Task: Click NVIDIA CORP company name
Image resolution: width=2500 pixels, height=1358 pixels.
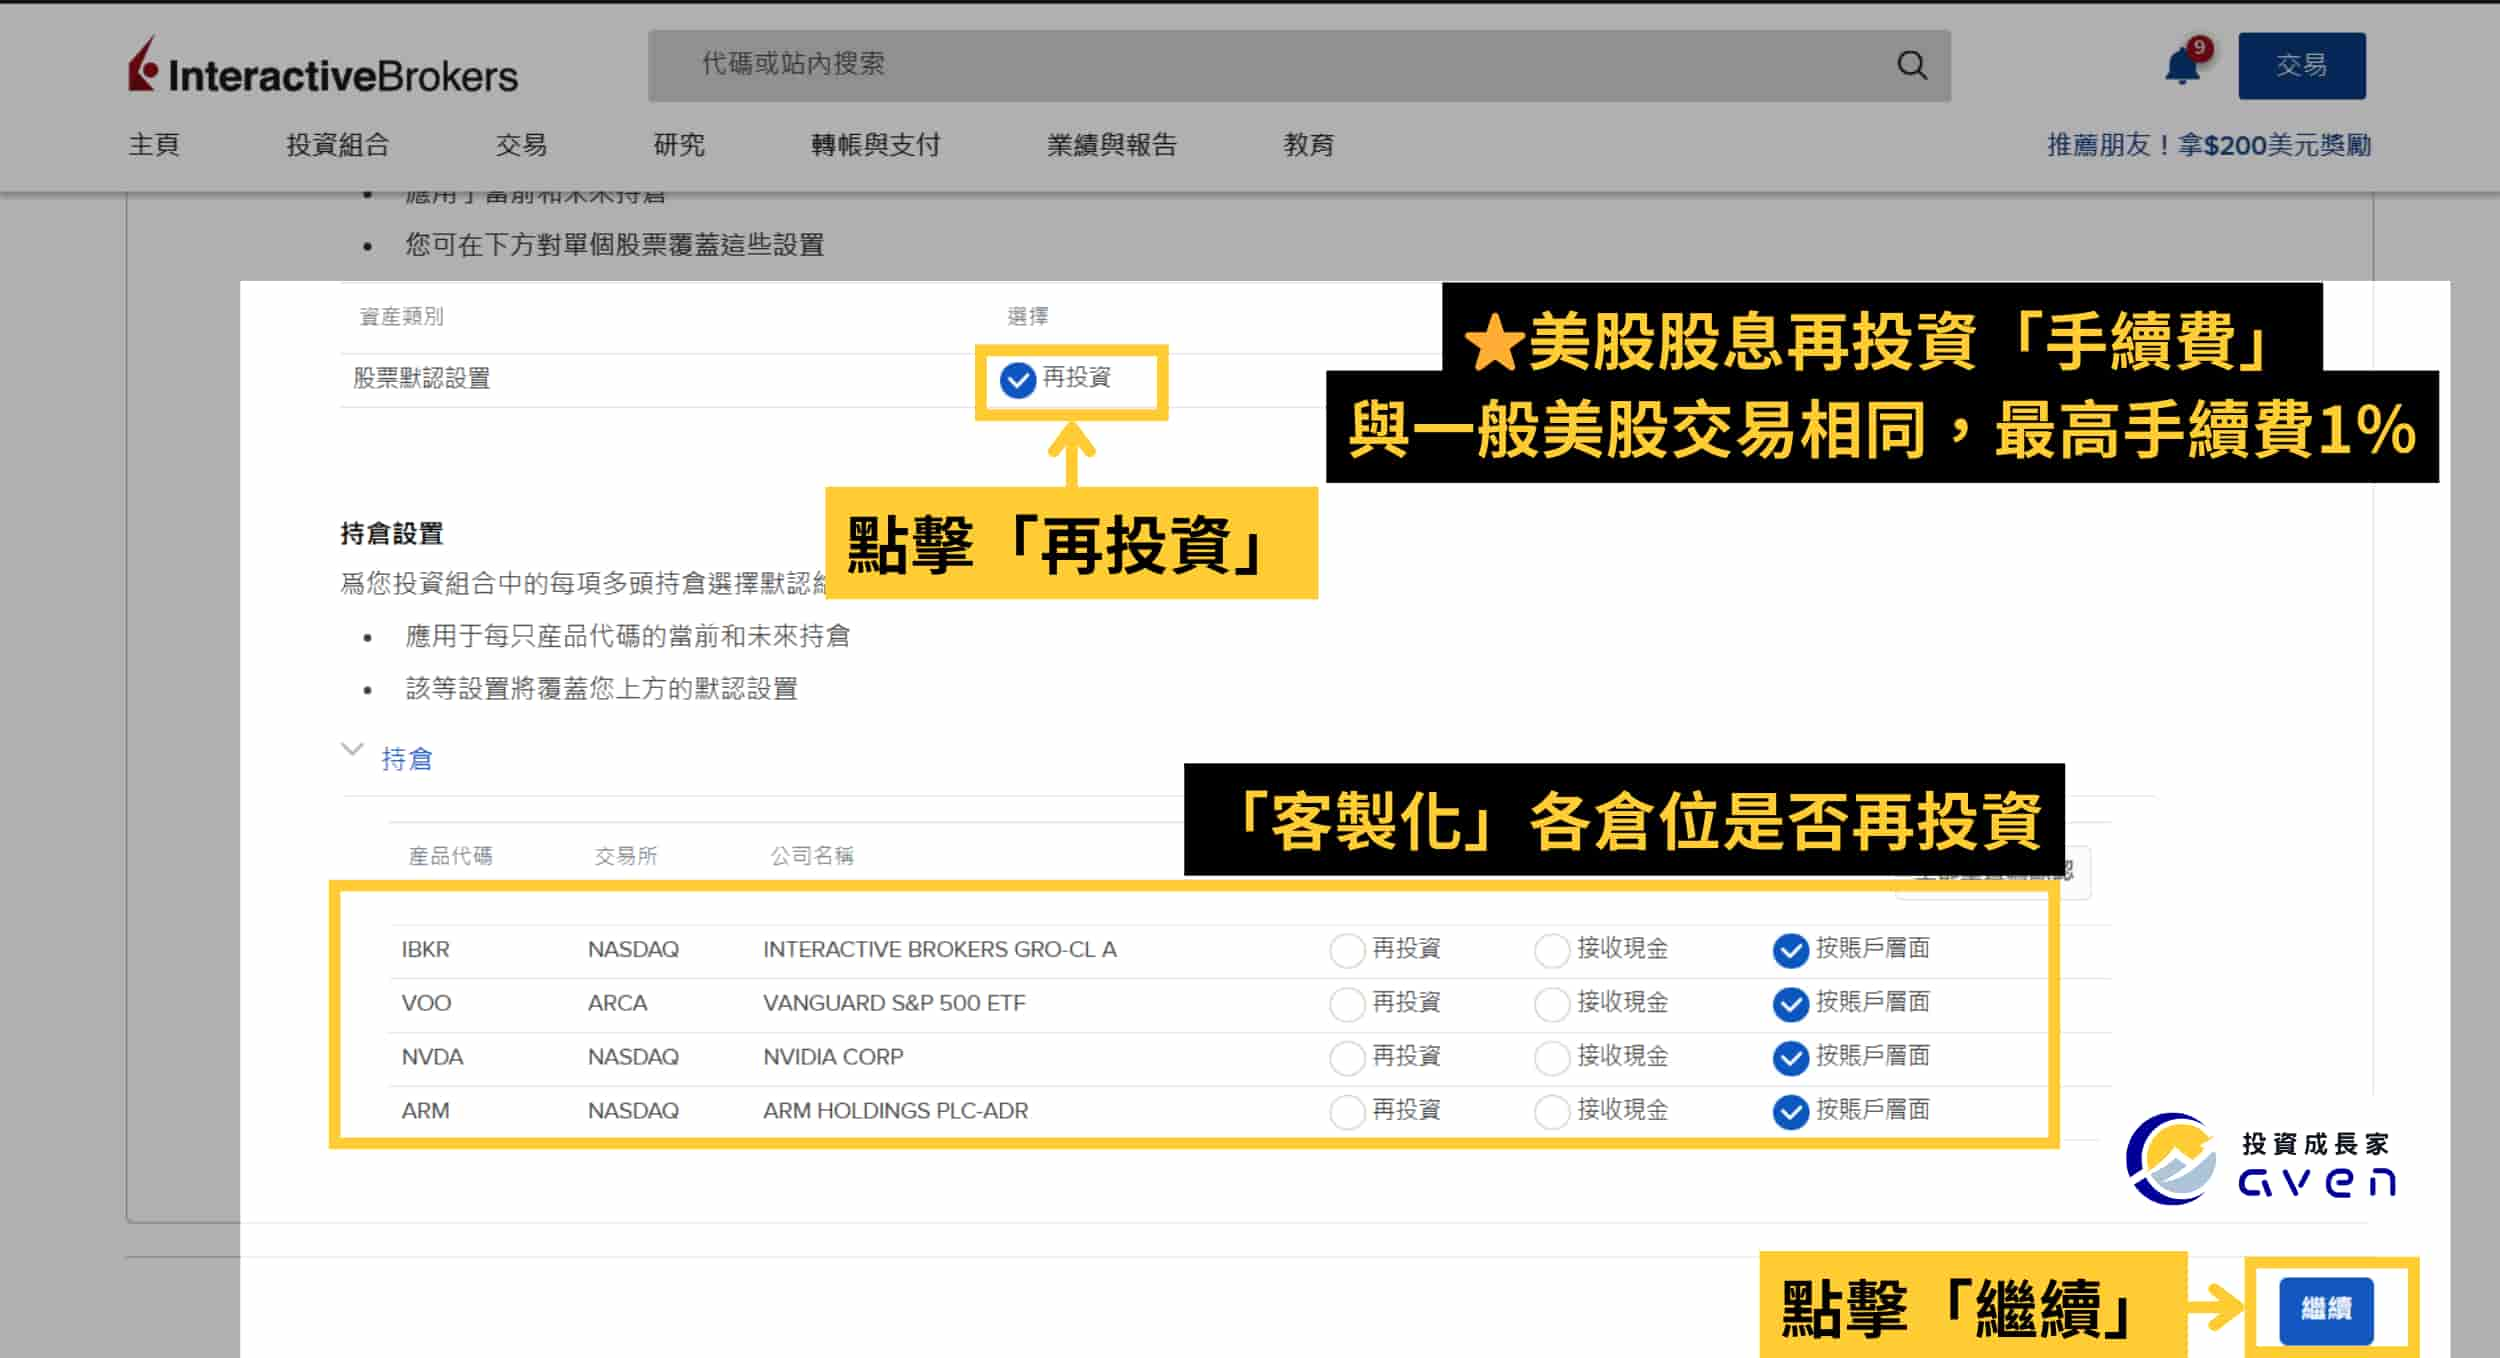Action: pos(833,1057)
